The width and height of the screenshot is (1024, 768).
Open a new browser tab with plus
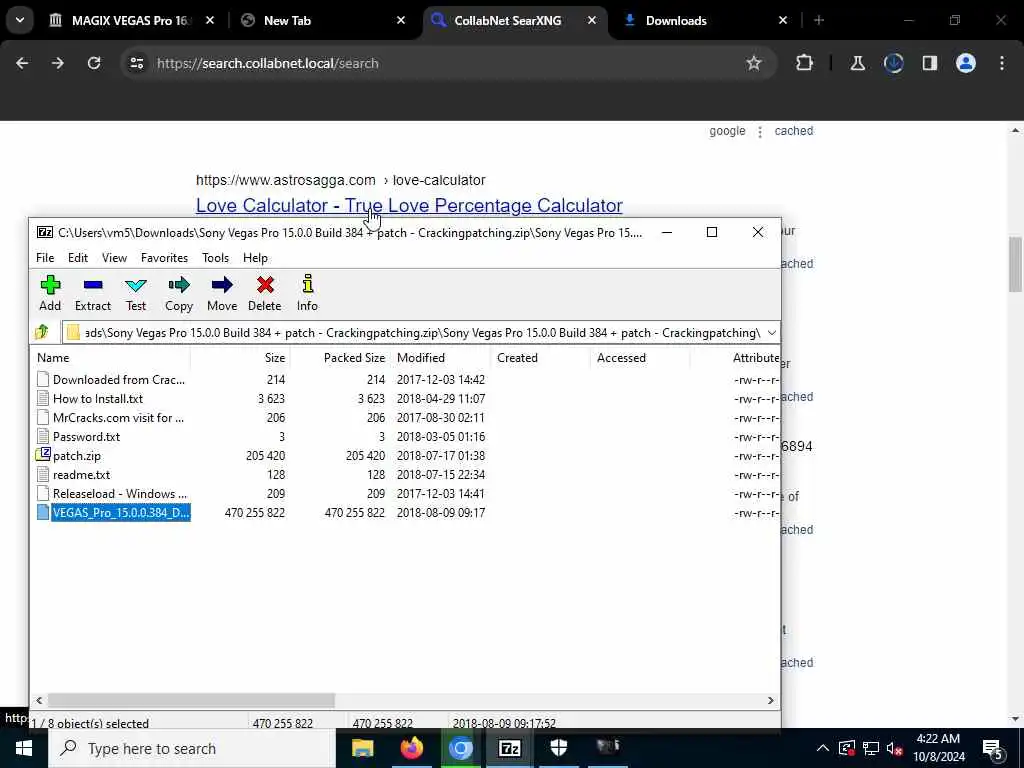click(x=819, y=20)
